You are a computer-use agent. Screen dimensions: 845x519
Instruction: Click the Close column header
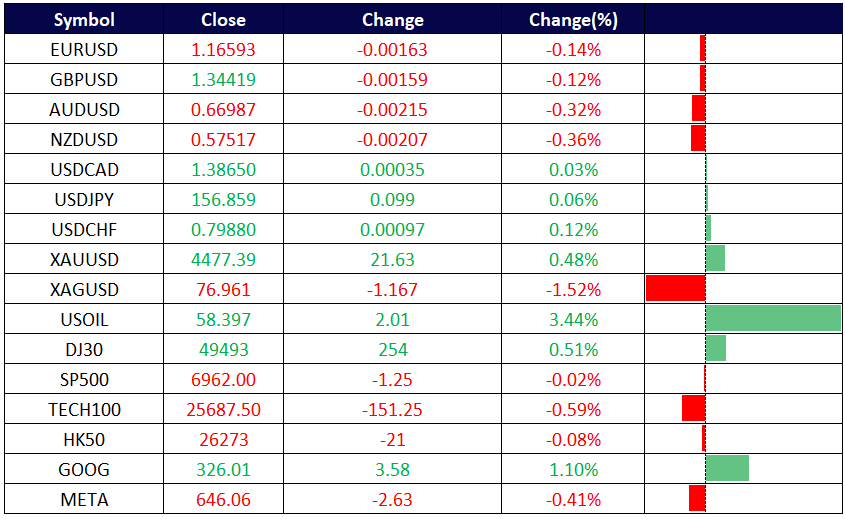[x=223, y=20]
